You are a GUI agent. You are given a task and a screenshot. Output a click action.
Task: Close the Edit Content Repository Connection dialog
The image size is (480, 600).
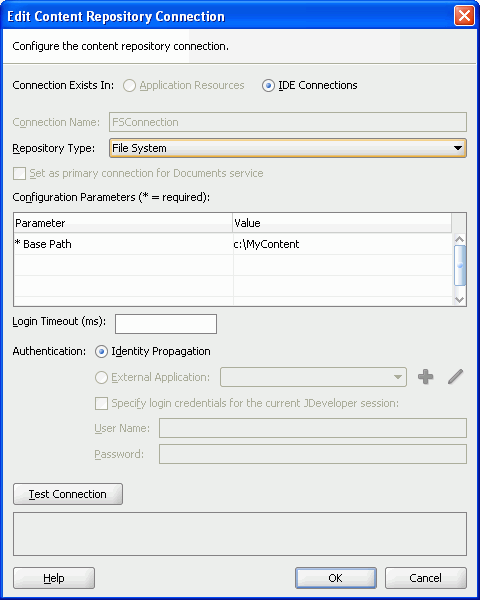(464, 16)
